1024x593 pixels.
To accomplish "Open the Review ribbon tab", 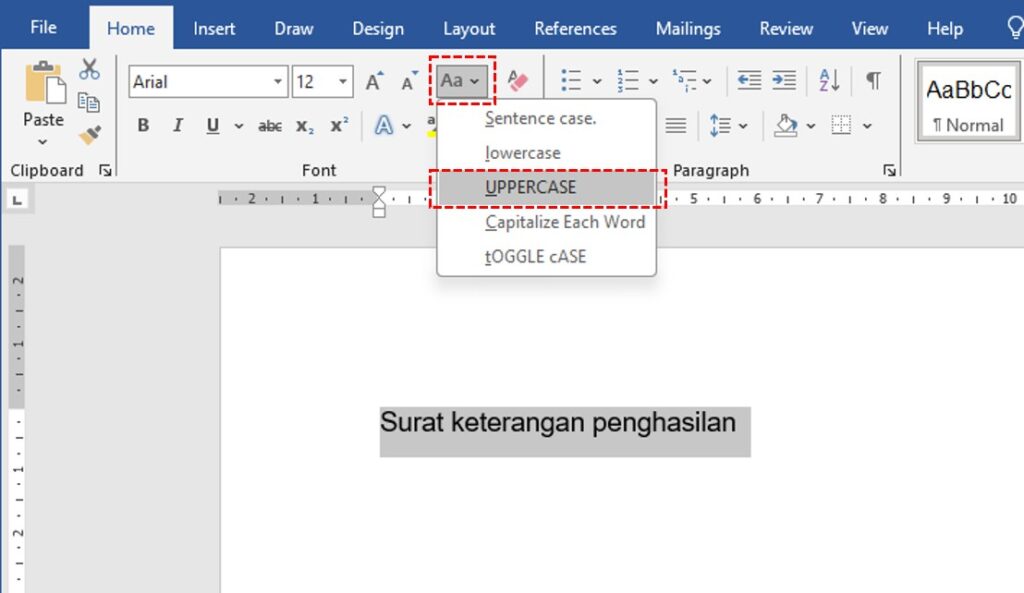I will pyautogui.click(x=785, y=28).
